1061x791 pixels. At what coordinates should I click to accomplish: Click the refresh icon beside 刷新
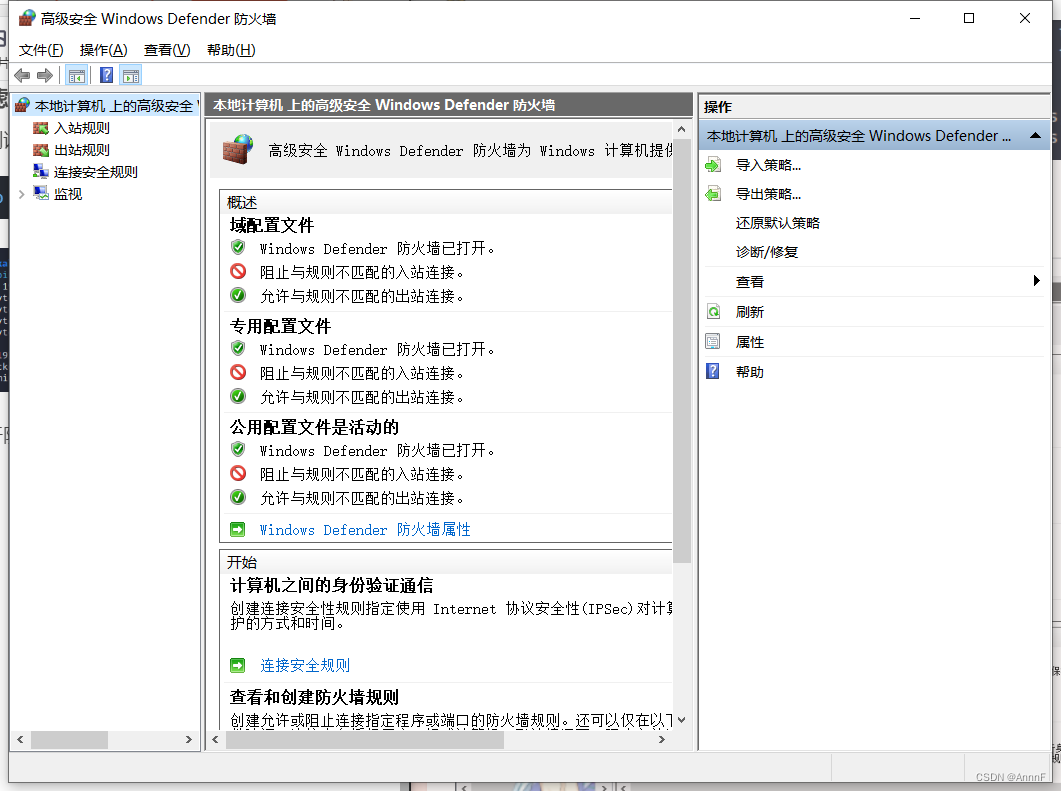(713, 312)
